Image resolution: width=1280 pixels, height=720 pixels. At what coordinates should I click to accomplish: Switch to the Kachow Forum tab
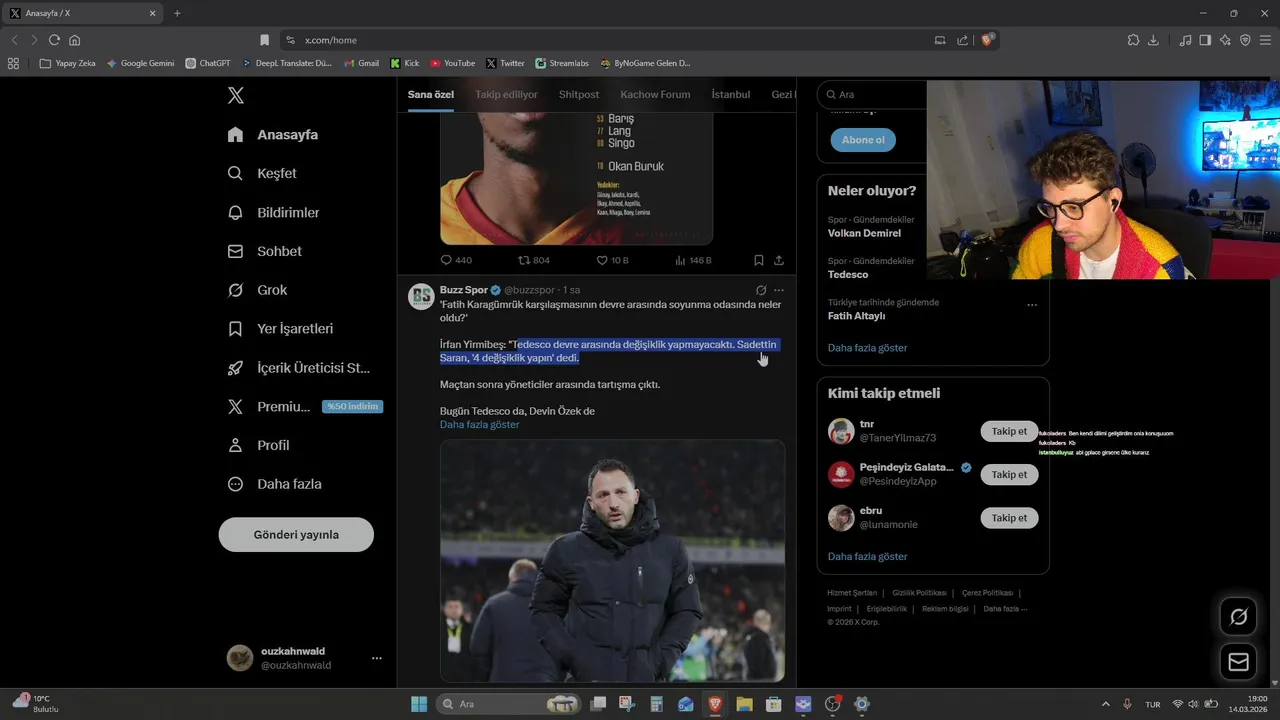pos(655,94)
